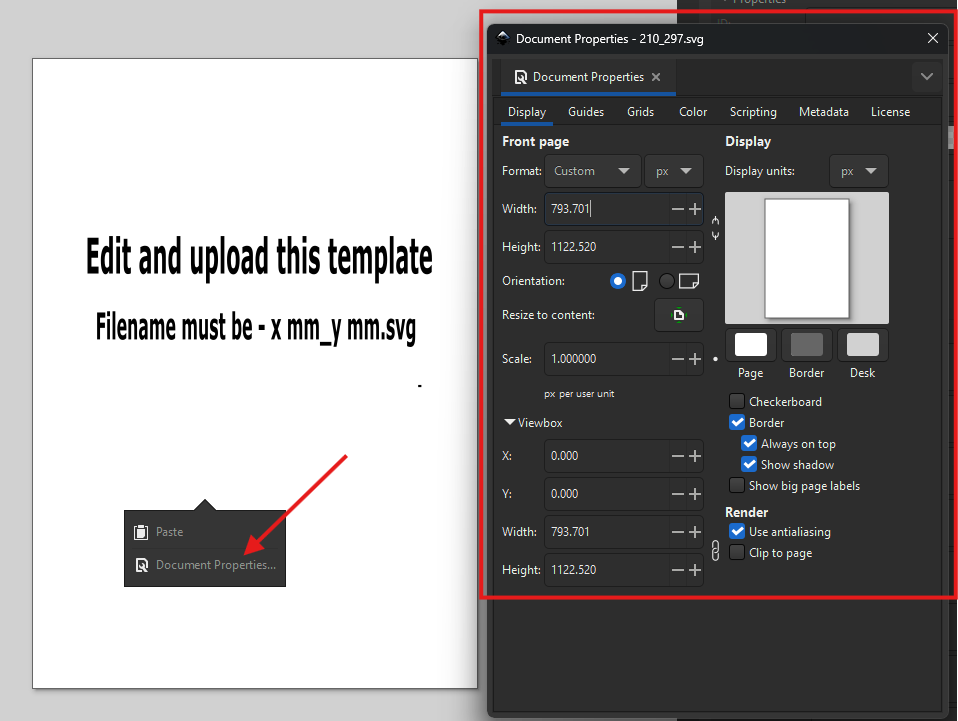Increase front page Height with plus button

tap(695, 247)
